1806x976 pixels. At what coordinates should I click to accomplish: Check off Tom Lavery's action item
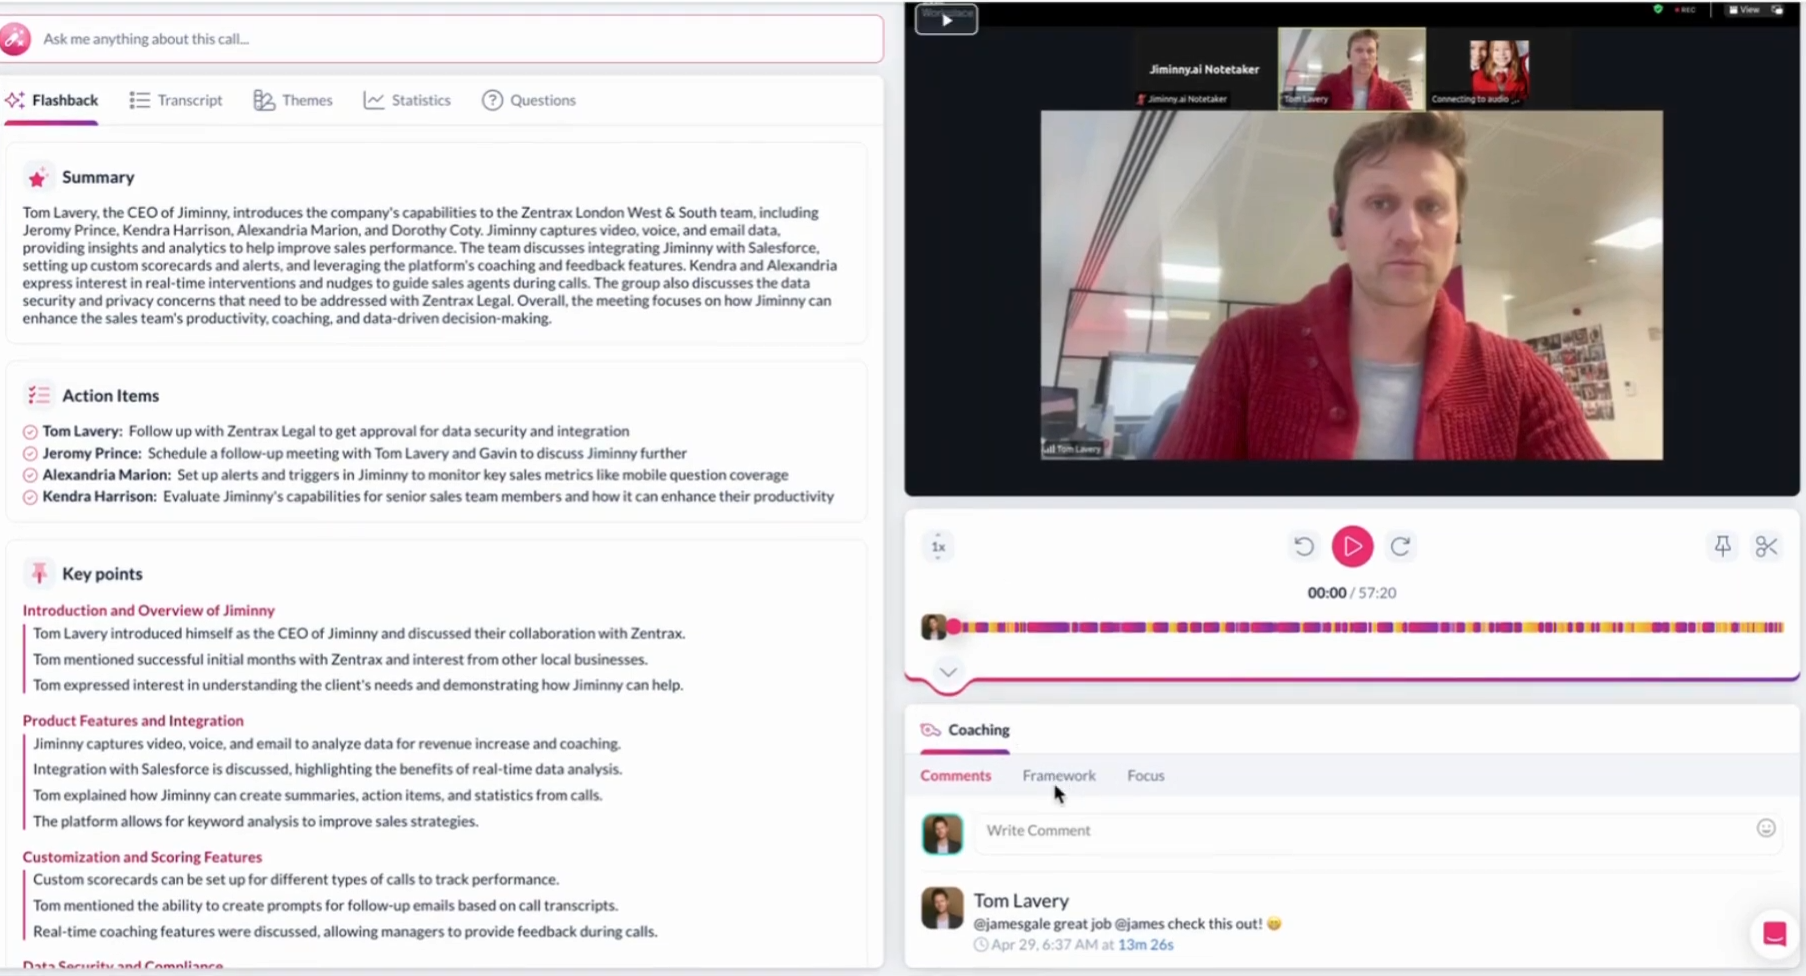coord(30,432)
